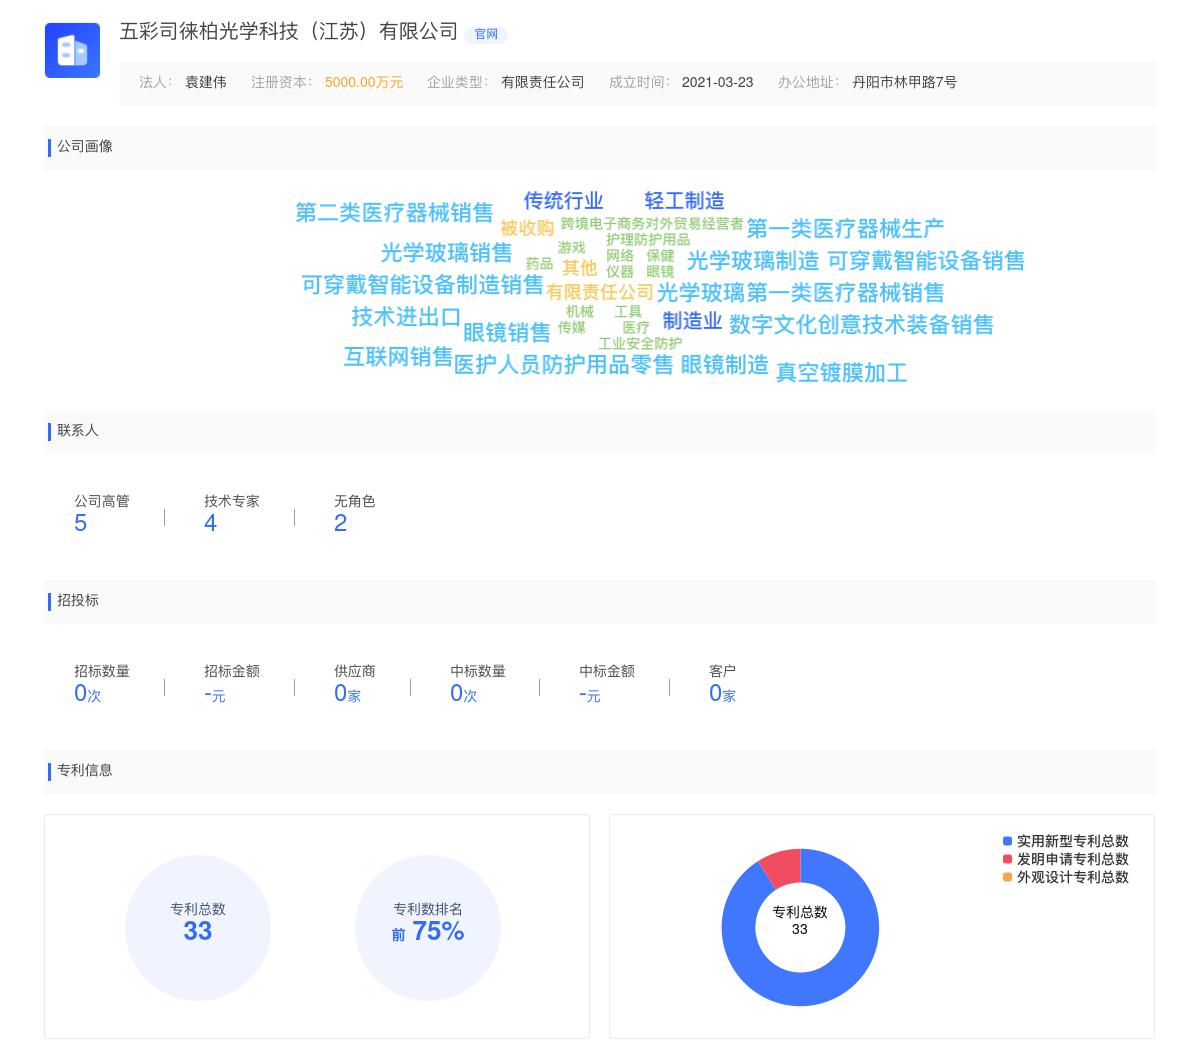Open 第二类医疗器械销售 tag

pos(394,212)
